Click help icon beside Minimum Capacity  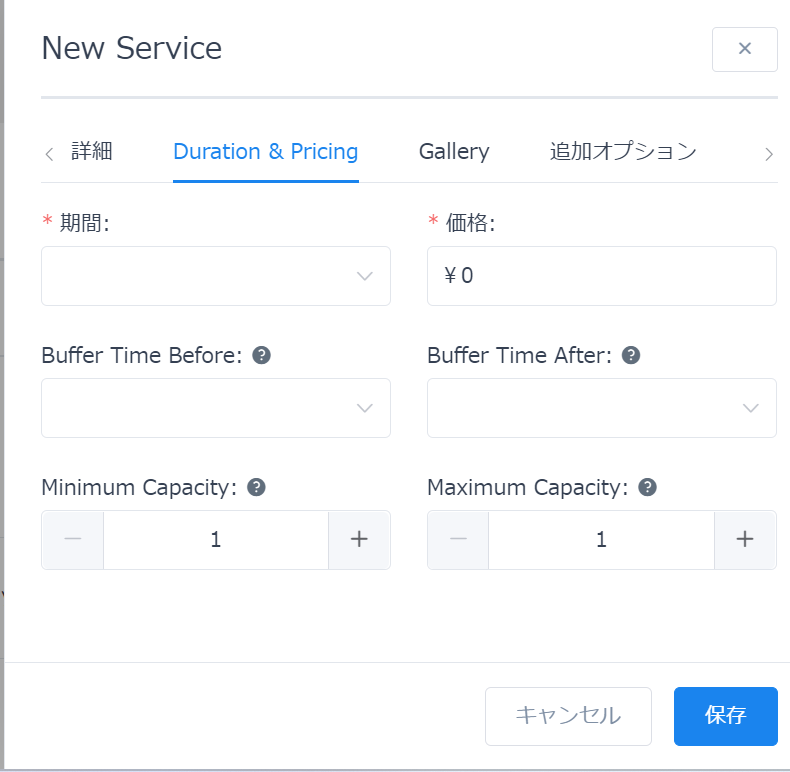click(x=256, y=487)
